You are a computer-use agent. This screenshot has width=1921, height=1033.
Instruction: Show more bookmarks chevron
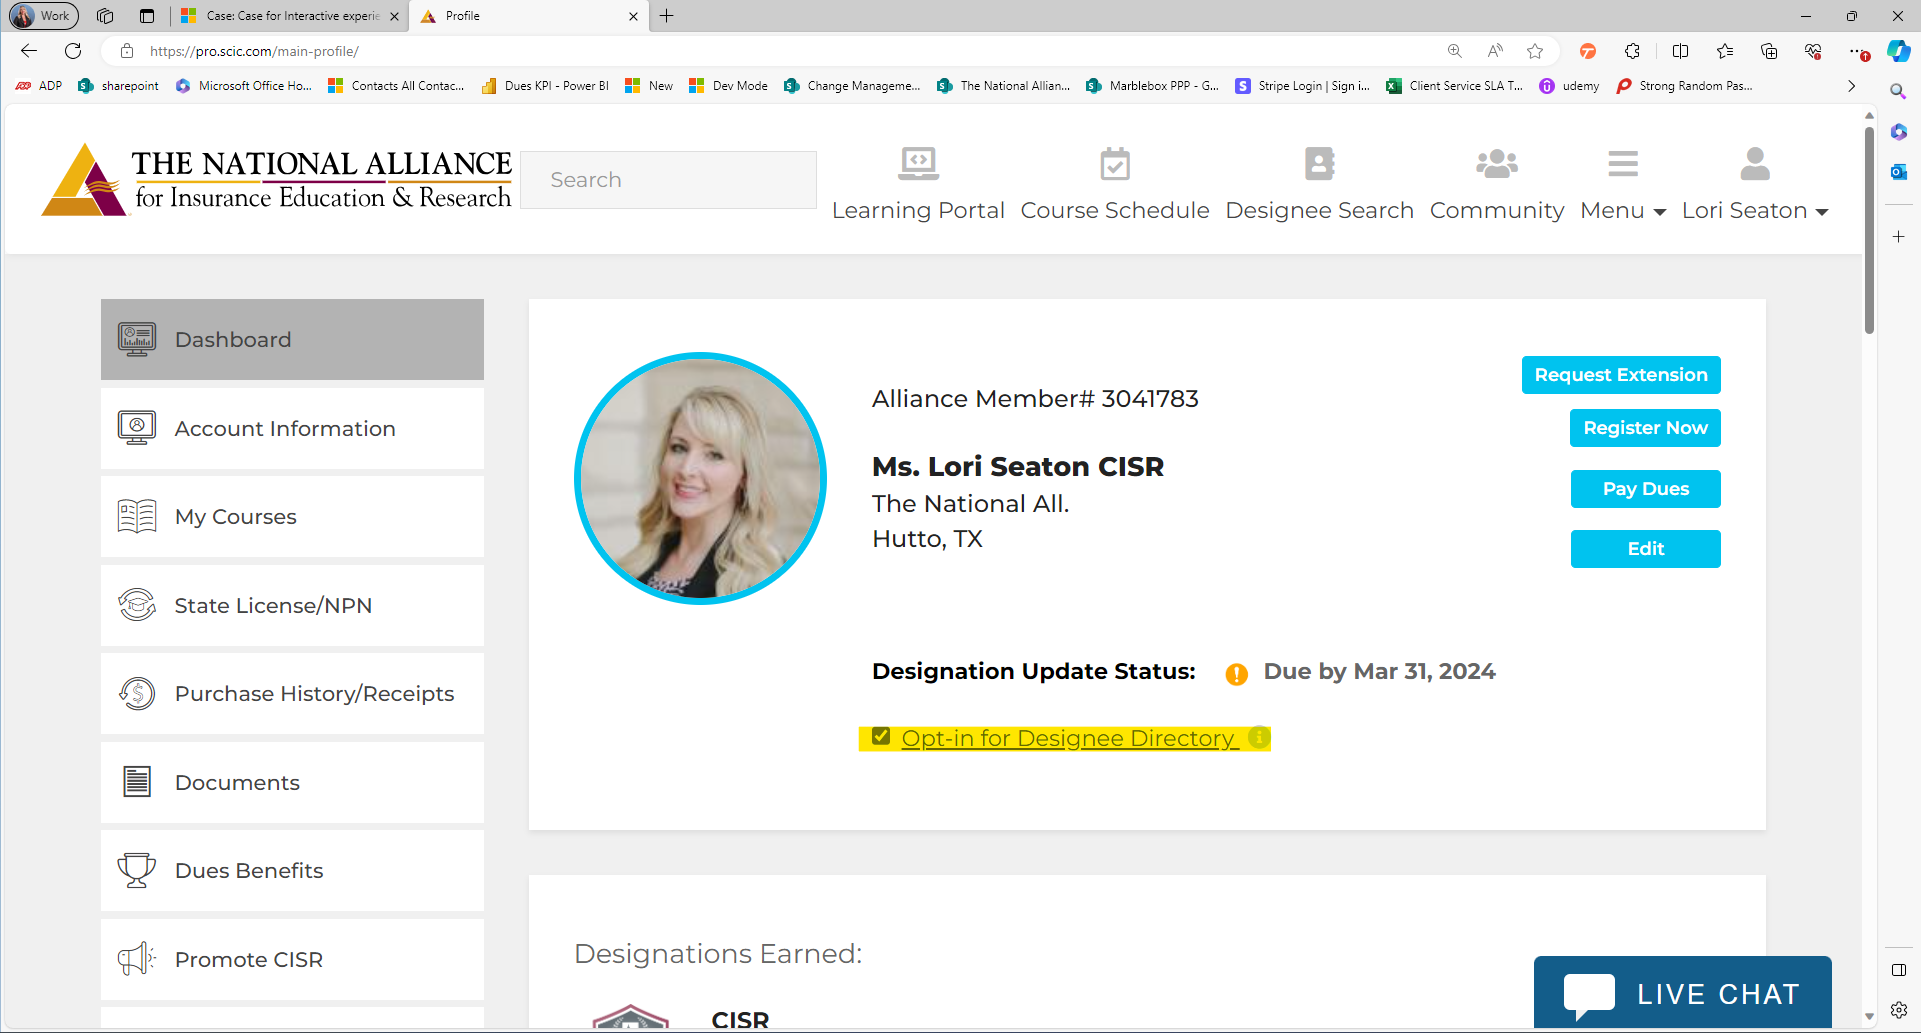click(1852, 86)
